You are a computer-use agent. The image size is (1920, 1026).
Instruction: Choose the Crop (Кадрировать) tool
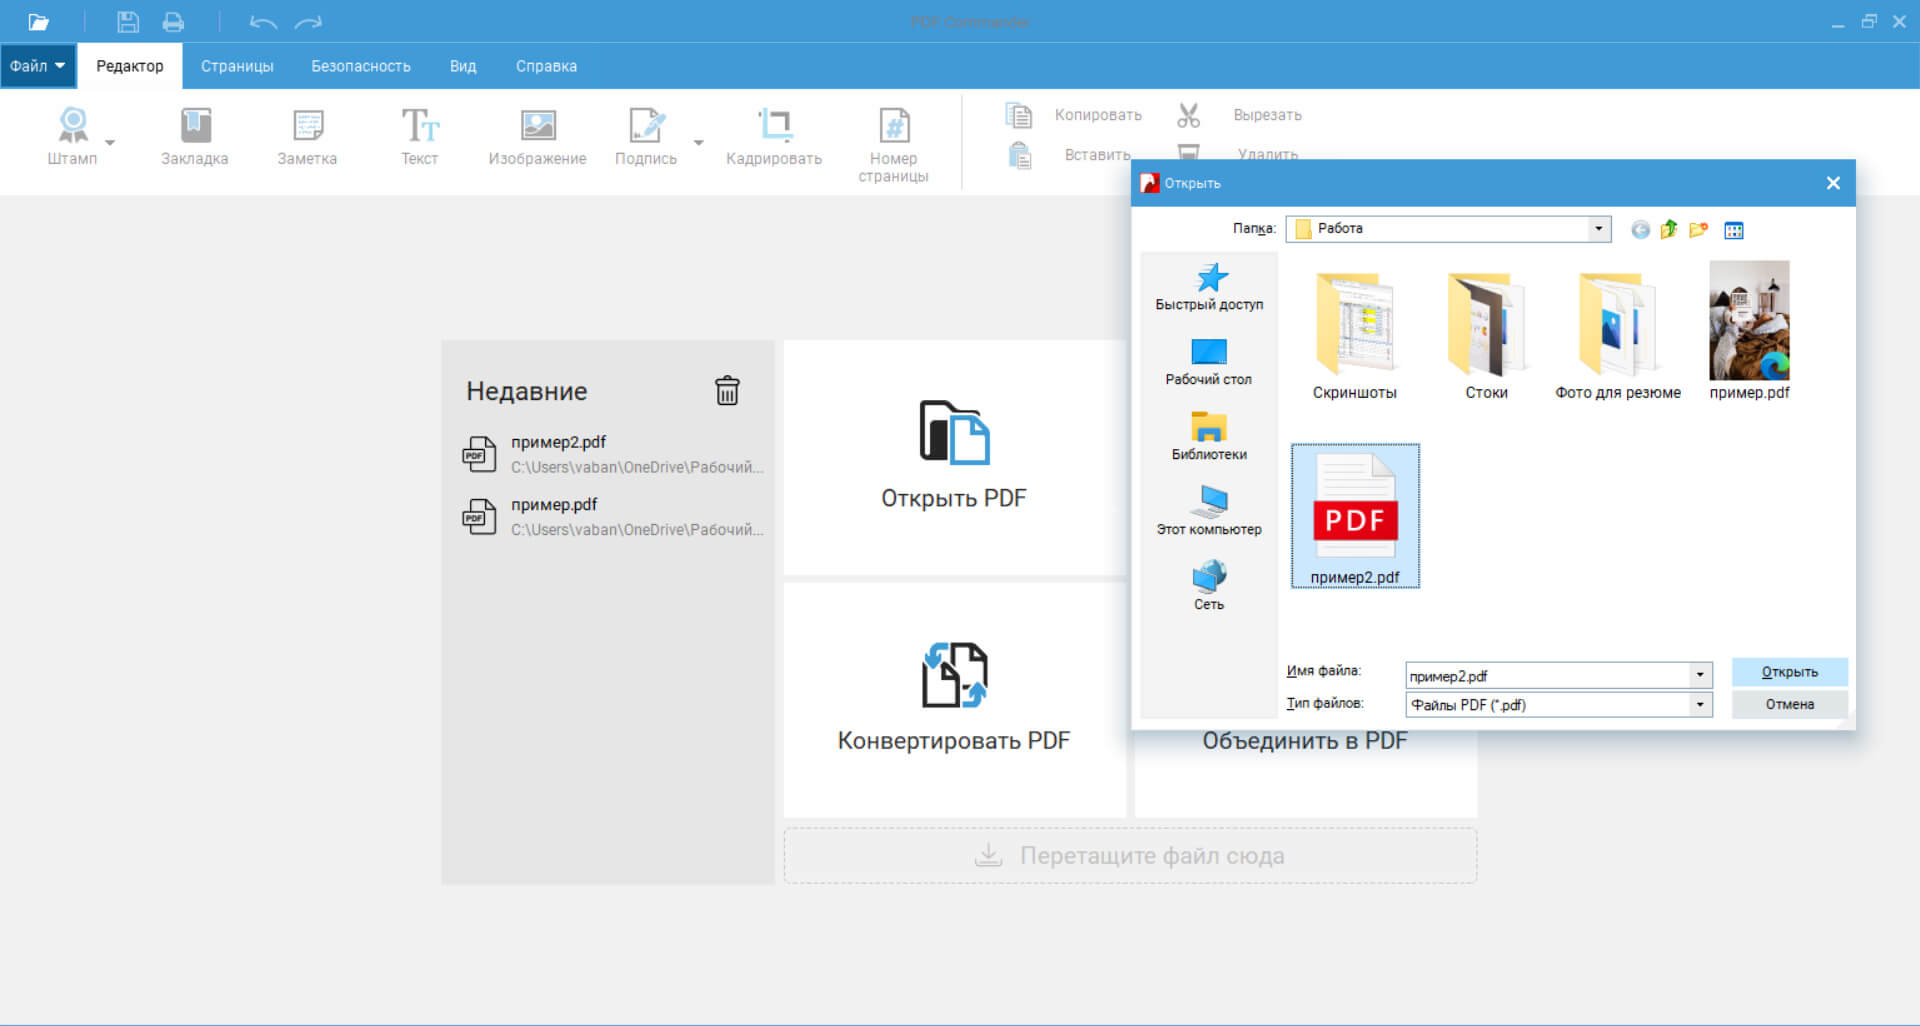[x=774, y=126]
